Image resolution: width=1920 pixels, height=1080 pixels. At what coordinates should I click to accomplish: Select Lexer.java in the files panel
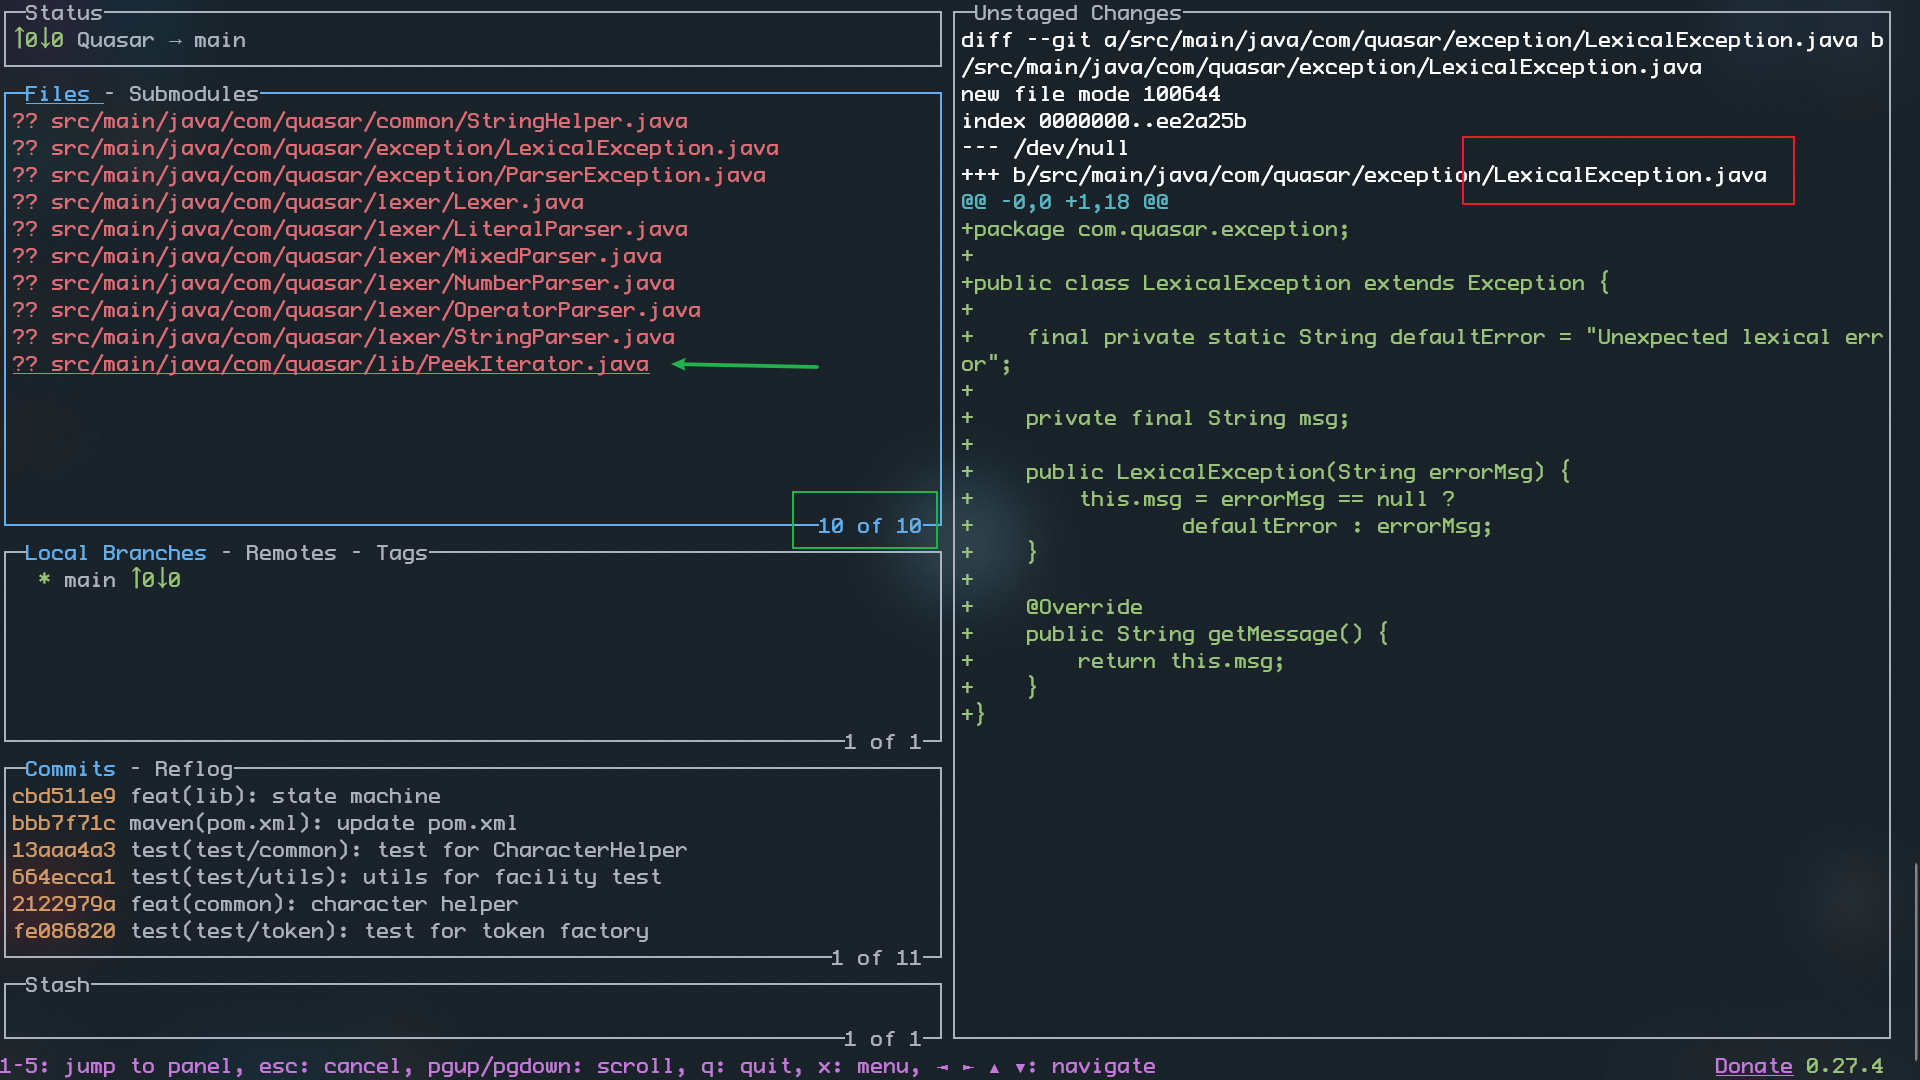click(298, 202)
